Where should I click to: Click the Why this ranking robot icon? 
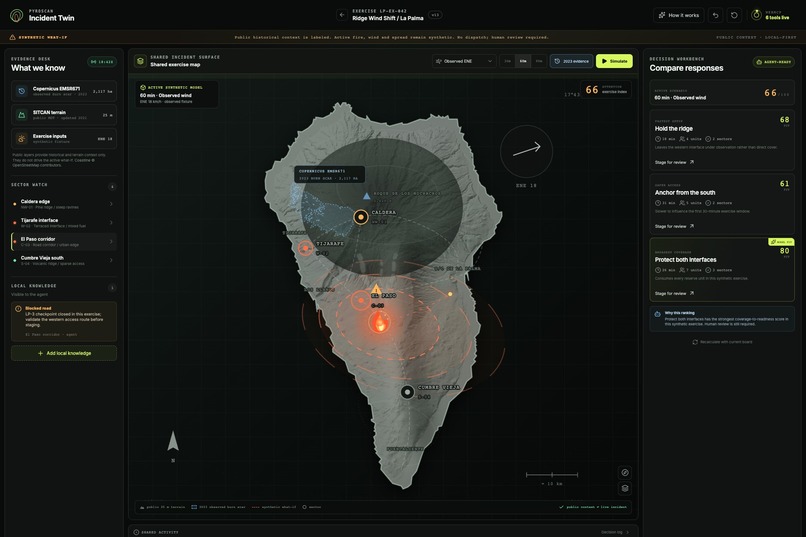657,313
